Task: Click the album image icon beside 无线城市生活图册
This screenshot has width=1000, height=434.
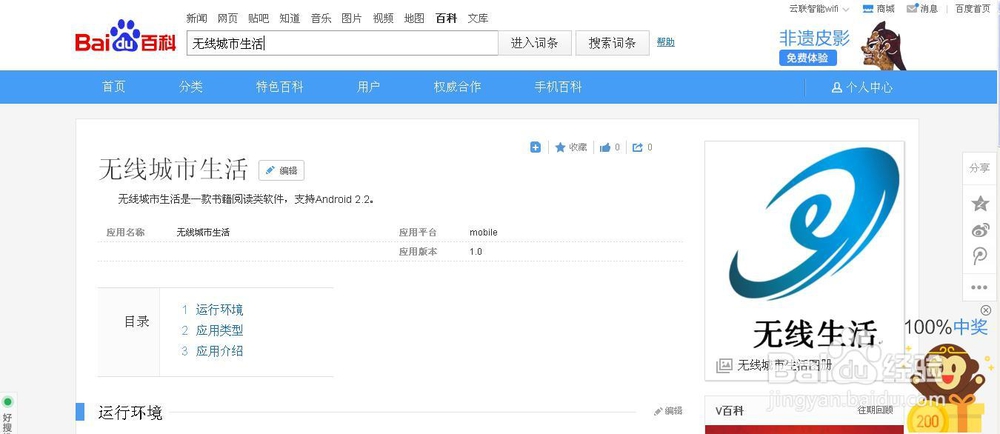Action: pyautogui.click(x=724, y=365)
